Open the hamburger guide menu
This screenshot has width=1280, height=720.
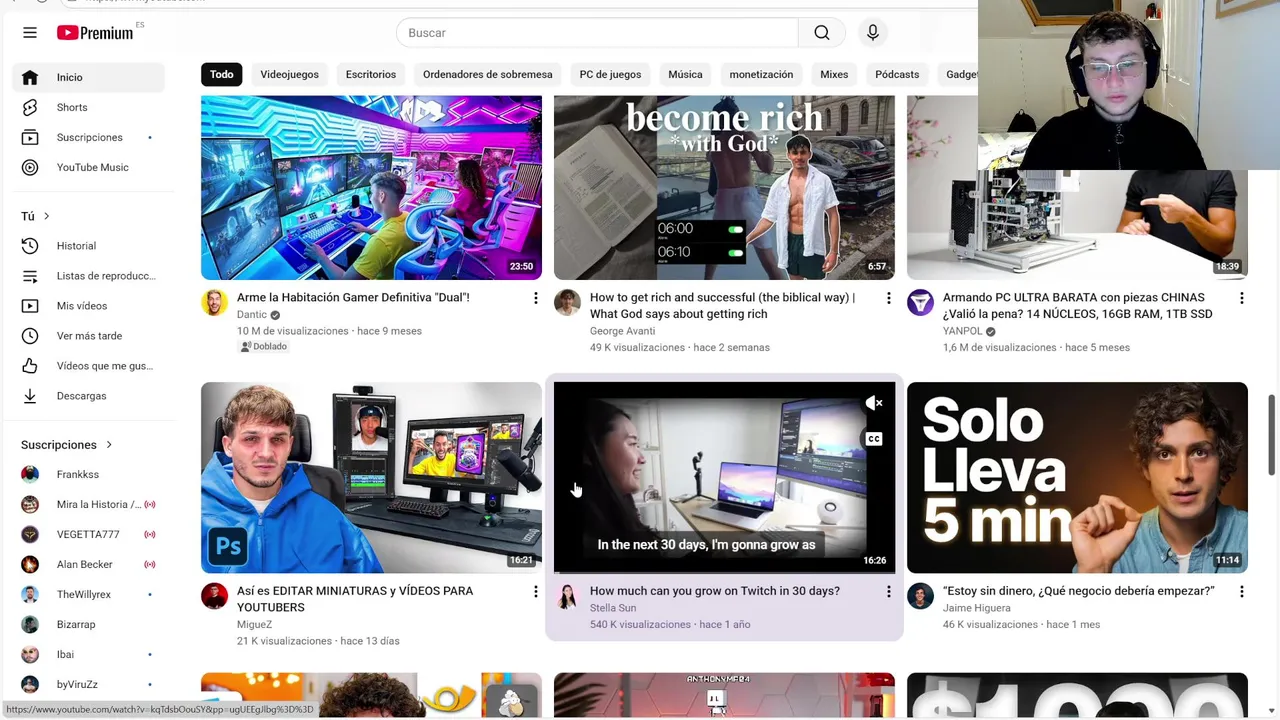30,33
